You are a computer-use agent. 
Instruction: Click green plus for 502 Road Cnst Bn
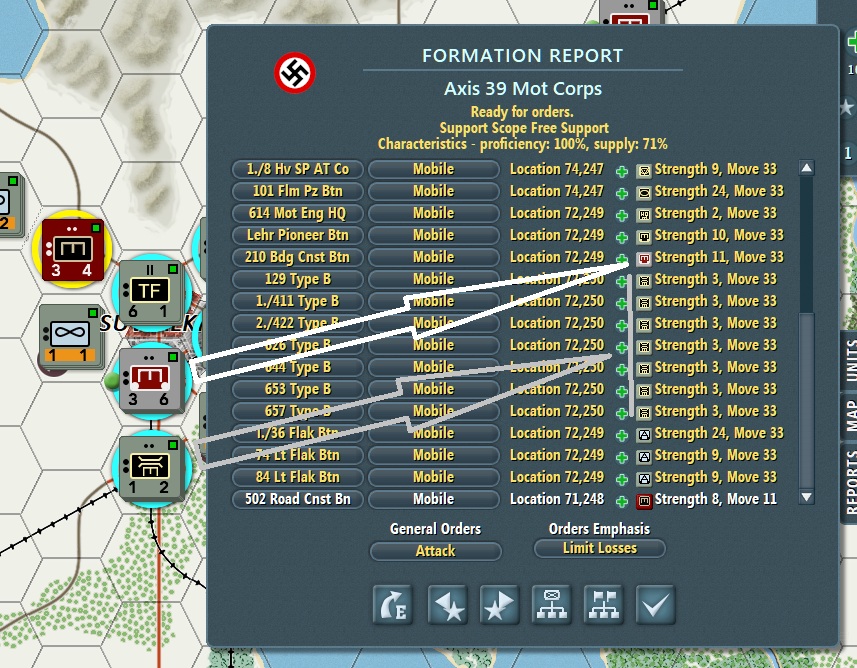click(x=621, y=501)
